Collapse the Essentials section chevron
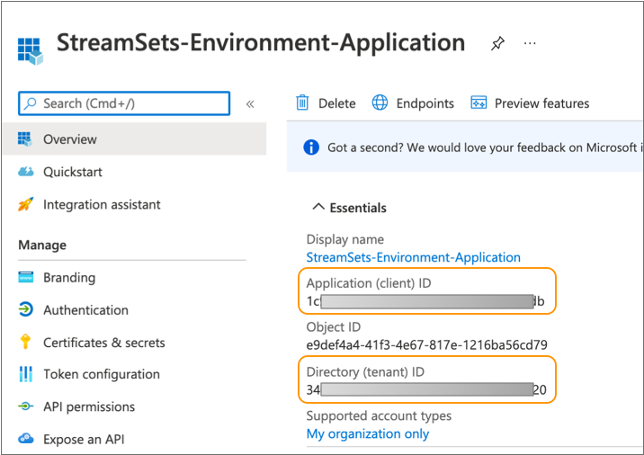The height and width of the screenshot is (455, 644). 318,207
